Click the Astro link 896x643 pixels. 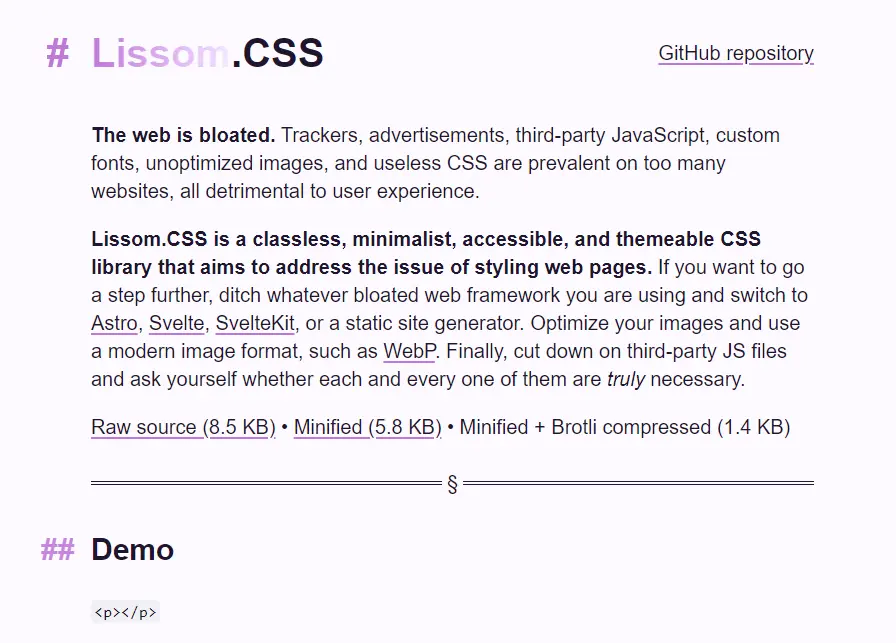(x=115, y=323)
